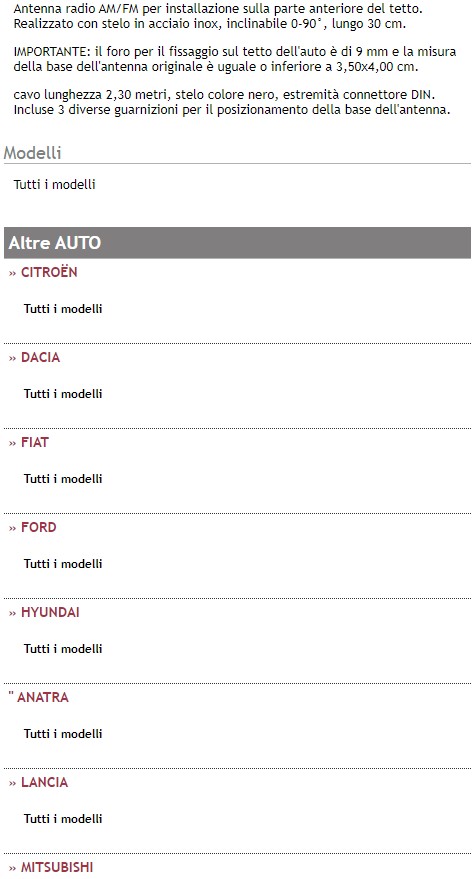Open the CITROËN brand link
This screenshot has height=879, width=473.
[49, 272]
